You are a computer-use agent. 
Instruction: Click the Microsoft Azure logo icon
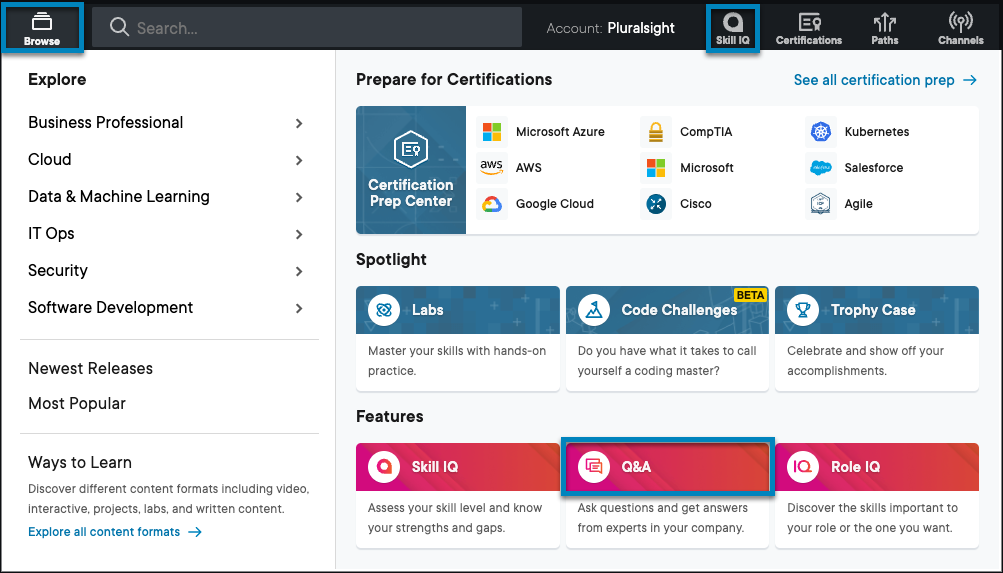(x=492, y=132)
